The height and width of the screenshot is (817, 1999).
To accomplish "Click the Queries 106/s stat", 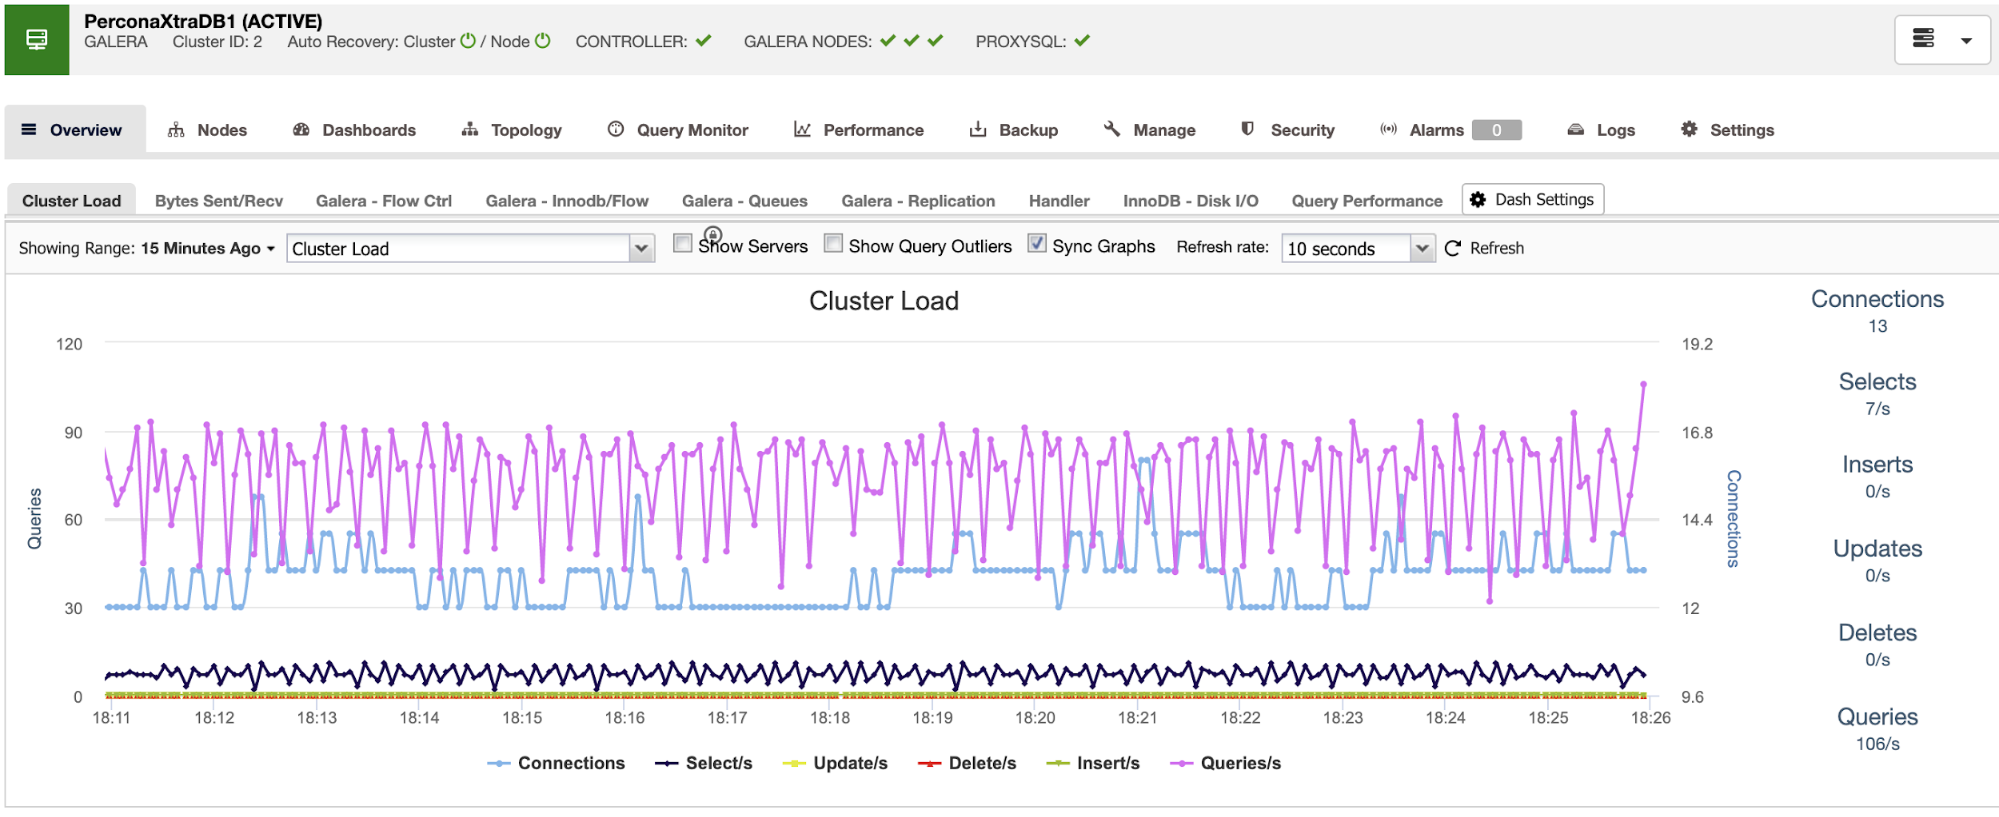I will pyautogui.click(x=1877, y=729).
